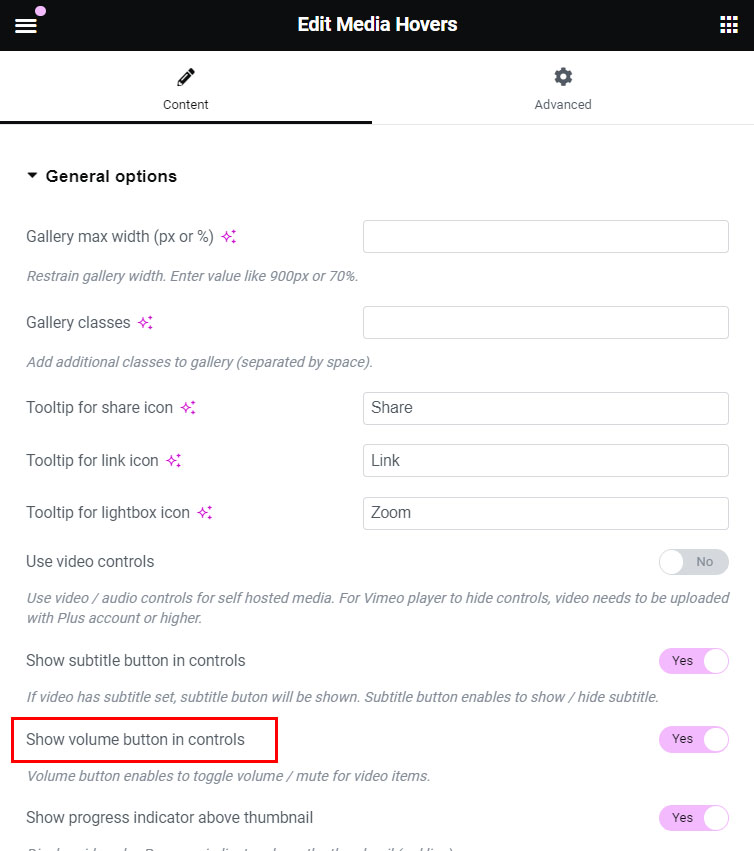Screen dimensions: 754x851
Task: Edit the Link tooltip text field
Action: [545, 461]
